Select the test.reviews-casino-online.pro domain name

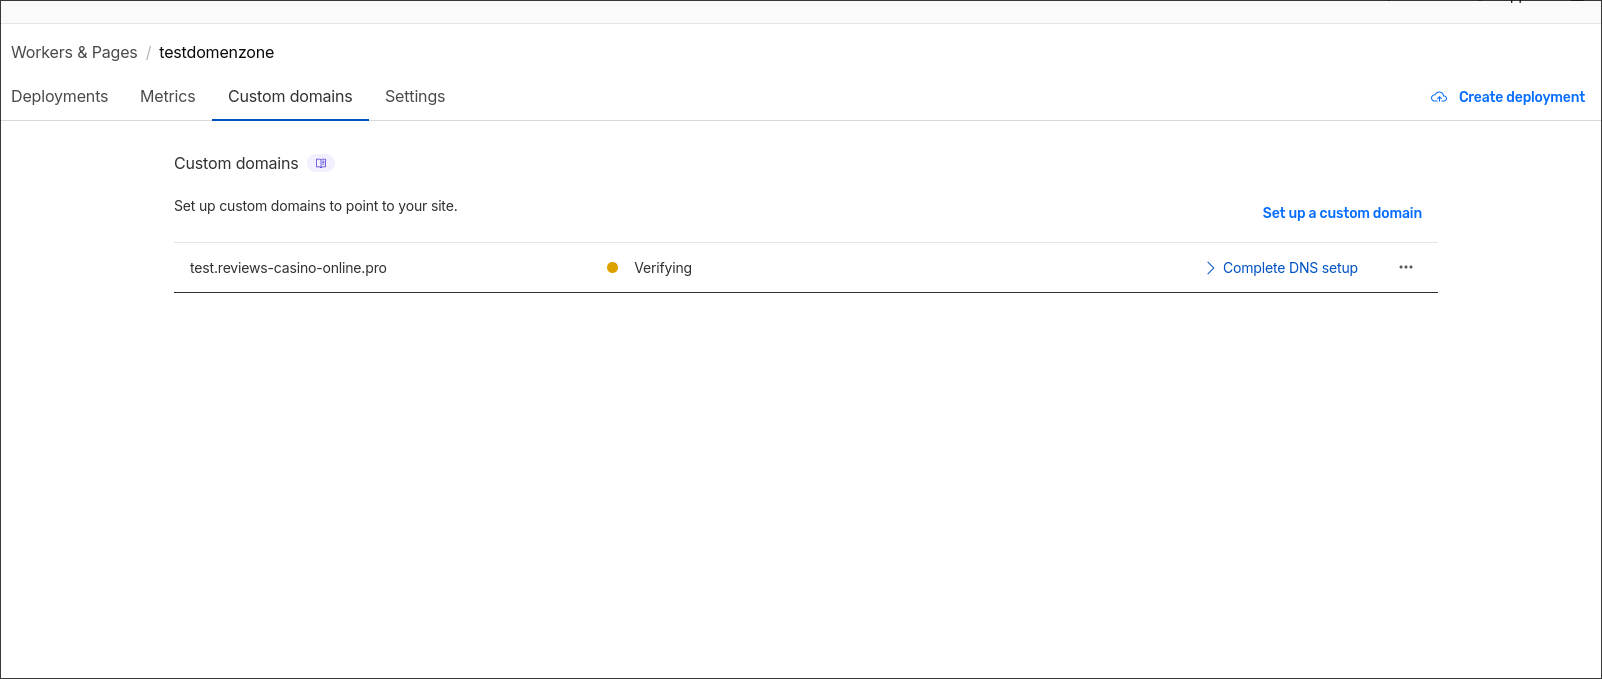tap(288, 268)
